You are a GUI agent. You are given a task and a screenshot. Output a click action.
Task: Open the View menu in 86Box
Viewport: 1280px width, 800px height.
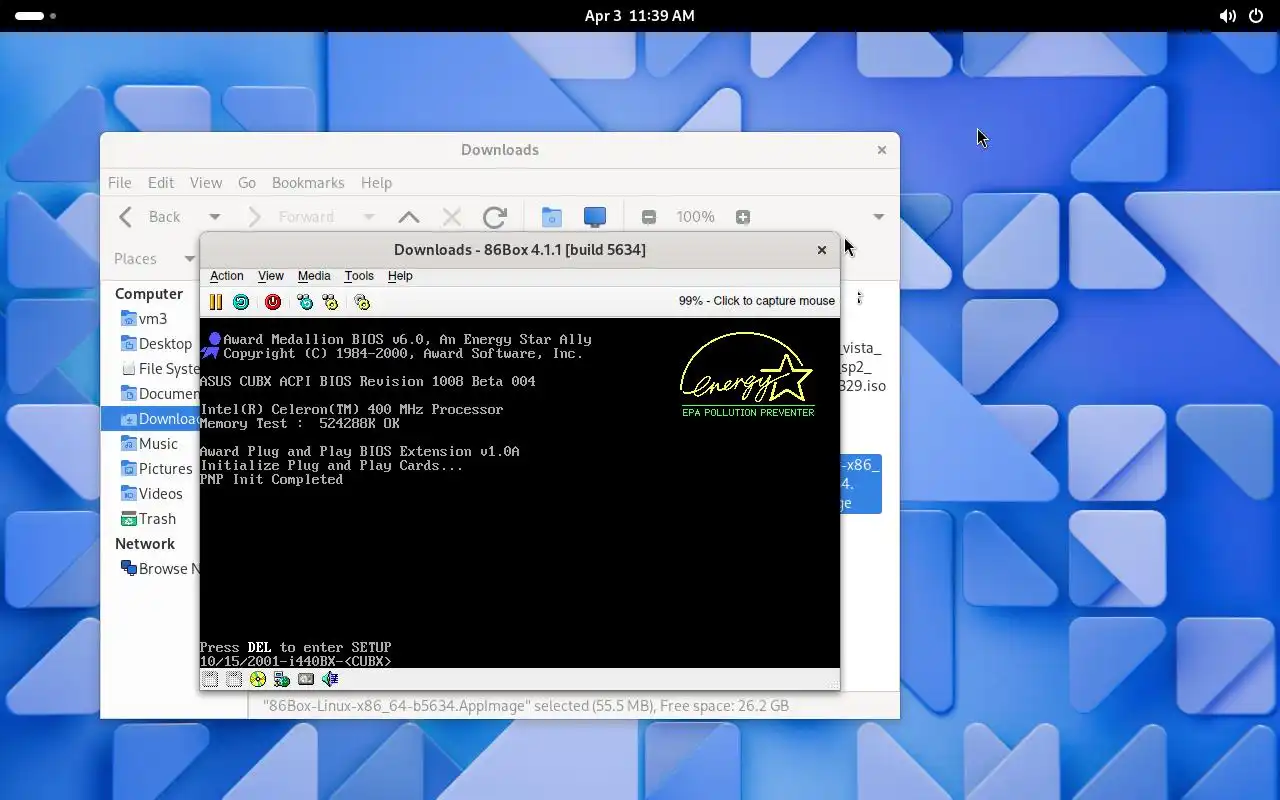point(271,276)
